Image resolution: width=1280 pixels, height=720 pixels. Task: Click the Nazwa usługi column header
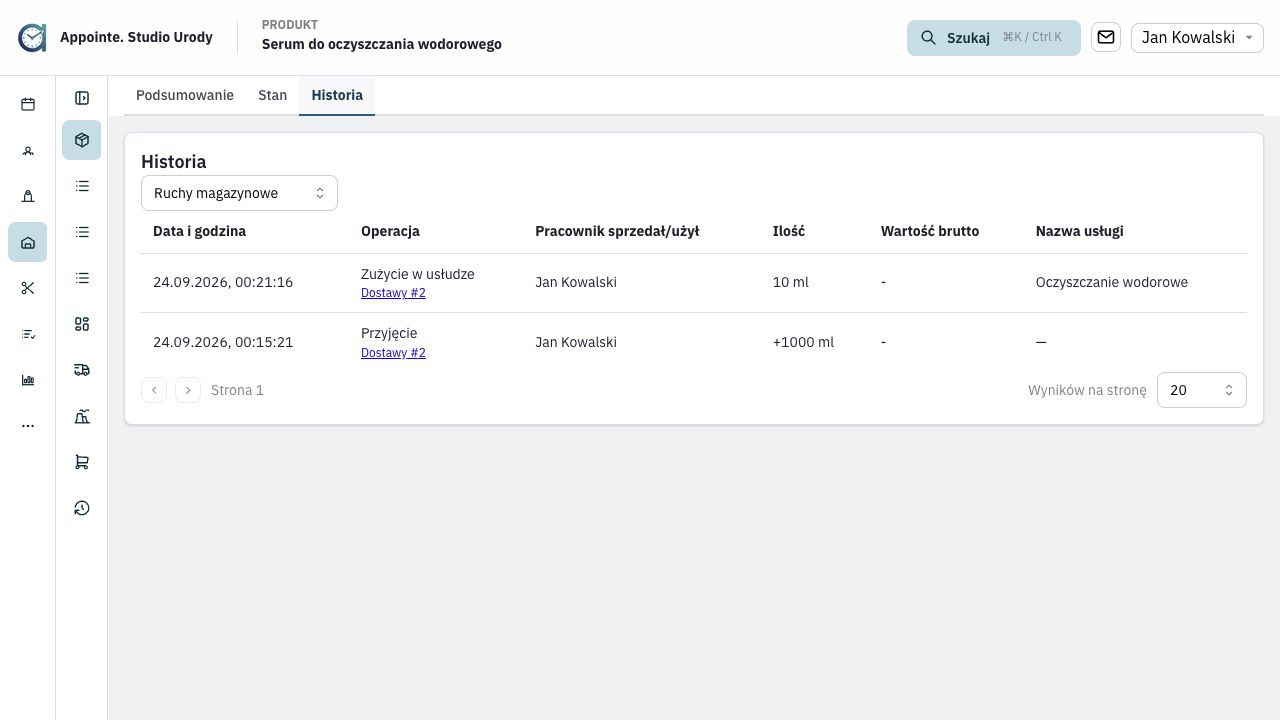[1079, 231]
